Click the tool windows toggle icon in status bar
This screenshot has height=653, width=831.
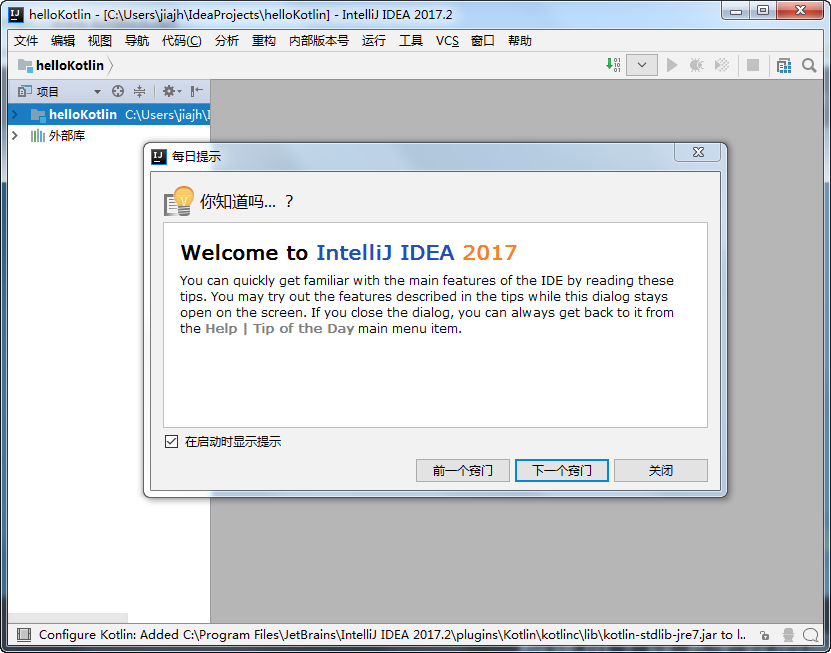(x=23, y=634)
